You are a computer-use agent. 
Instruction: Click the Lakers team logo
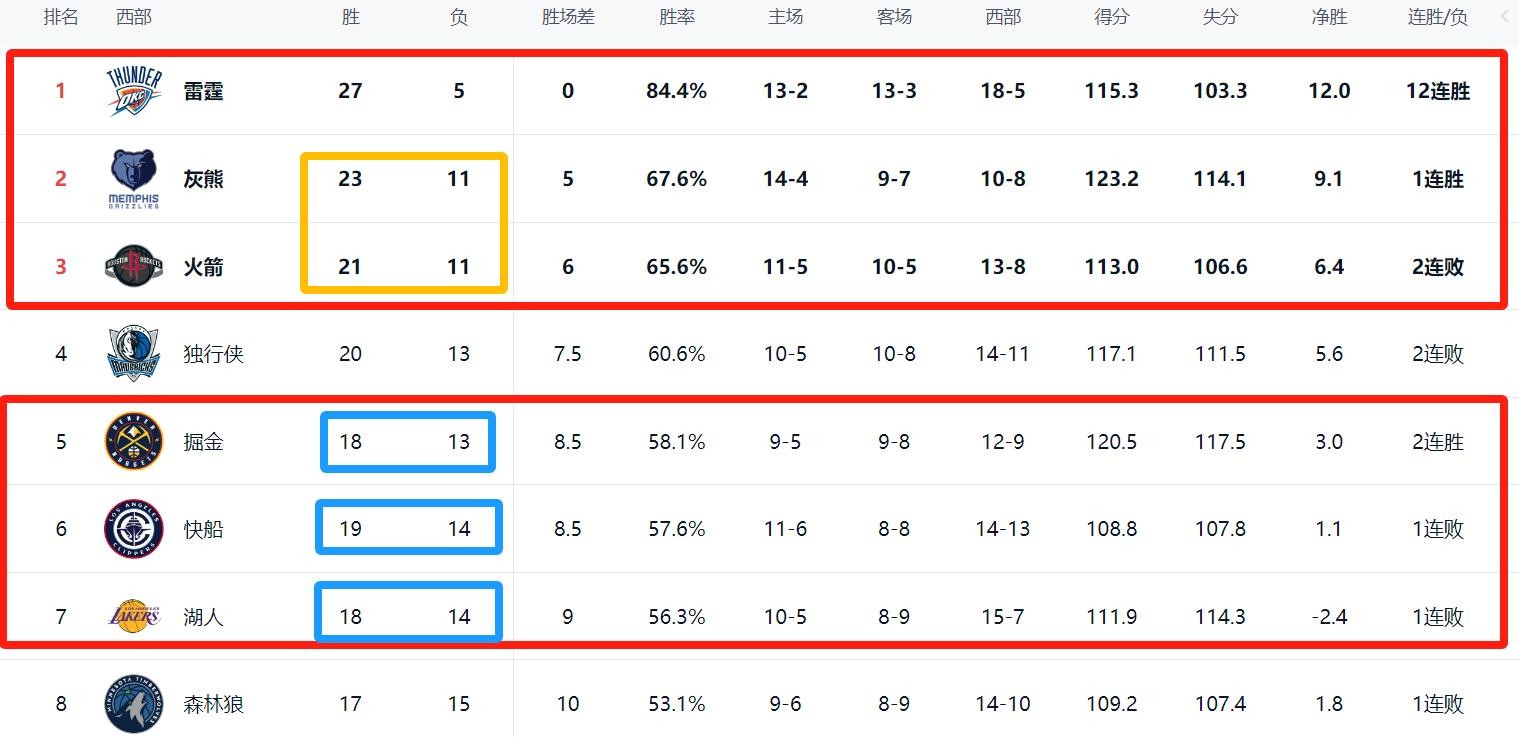coord(133,616)
